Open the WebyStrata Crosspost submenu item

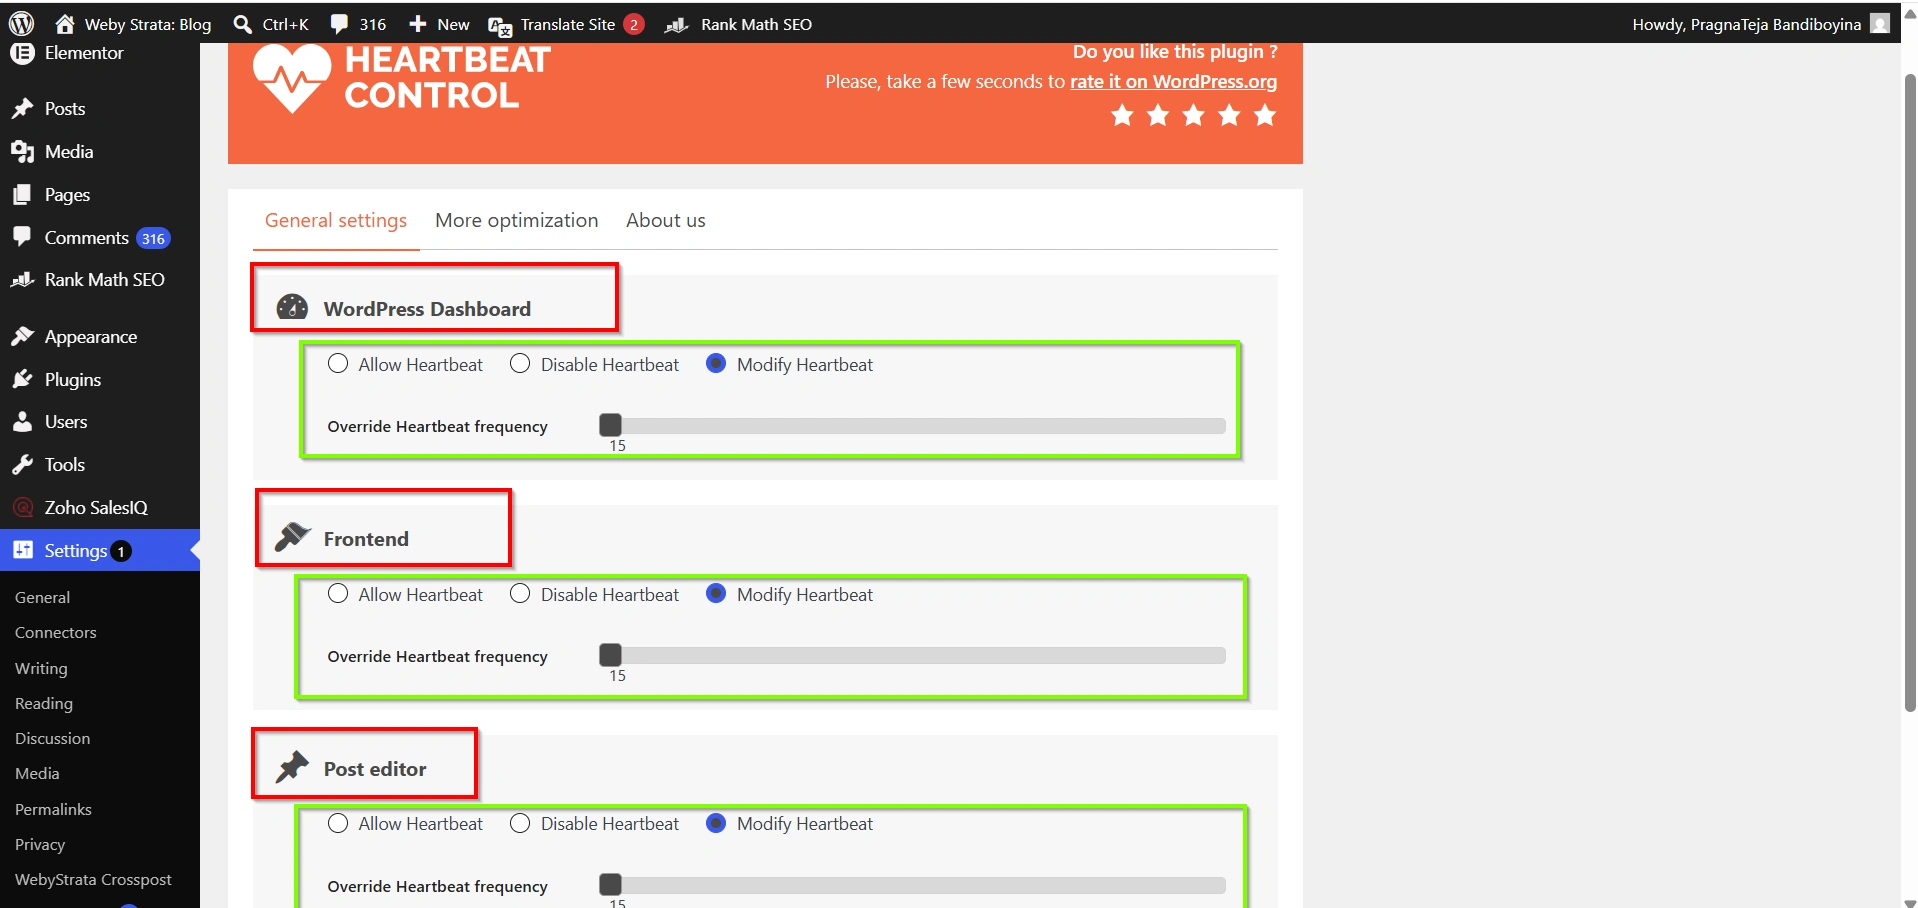click(93, 879)
